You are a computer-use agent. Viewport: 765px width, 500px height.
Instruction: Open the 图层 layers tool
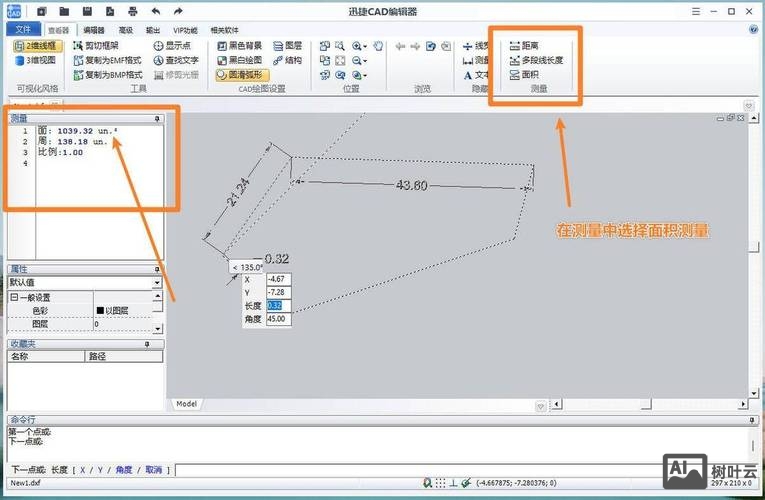(x=287, y=46)
